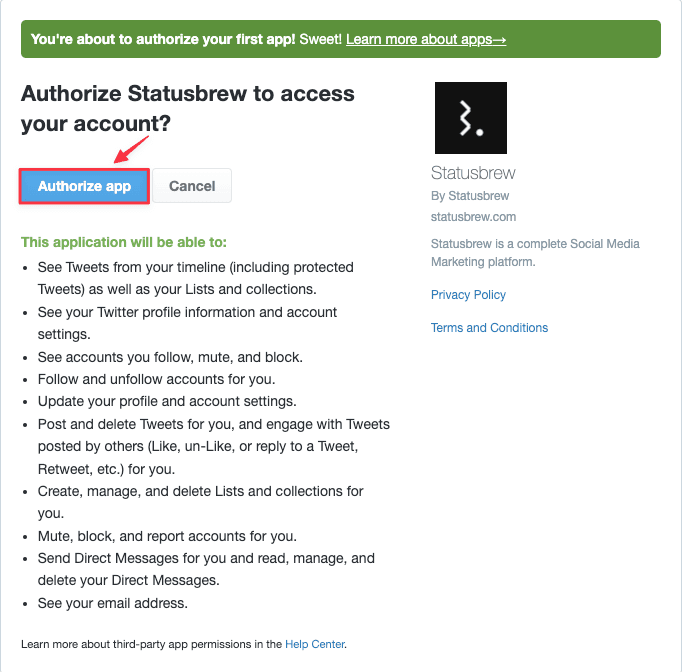Click the green first app notification banner
683x672 pixels.
(341, 39)
